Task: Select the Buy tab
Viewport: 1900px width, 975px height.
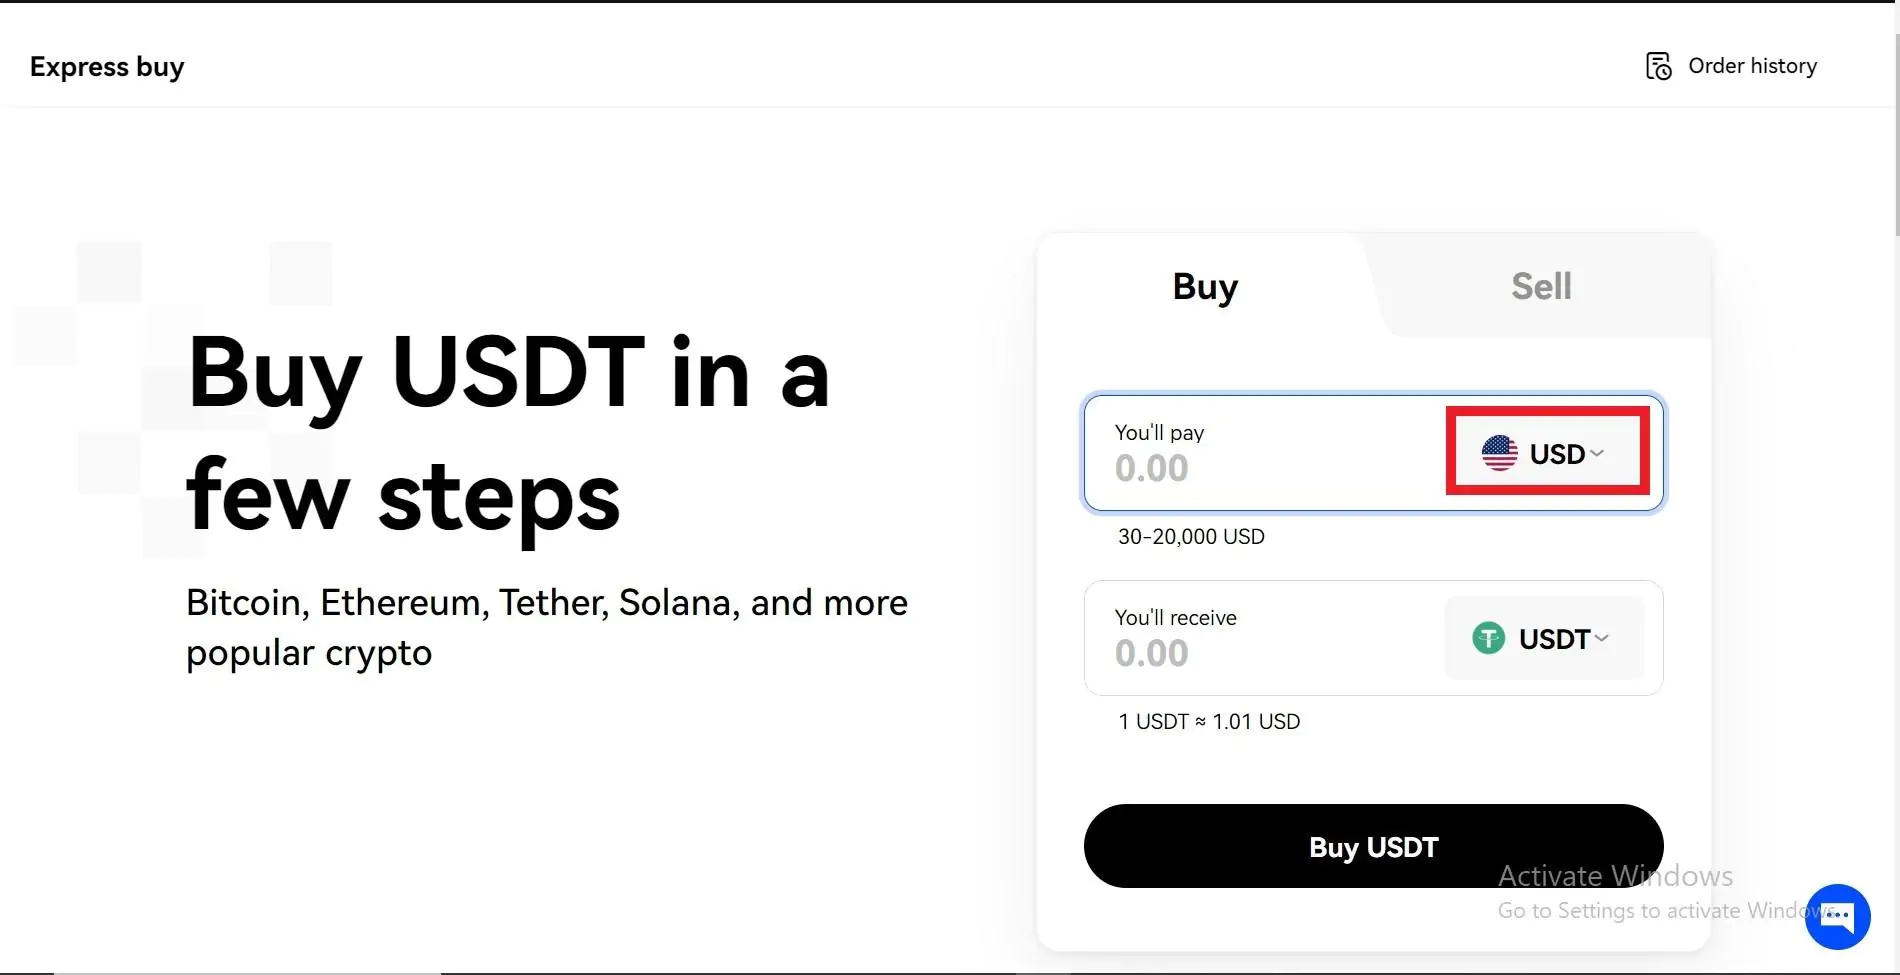Action: click(1205, 286)
